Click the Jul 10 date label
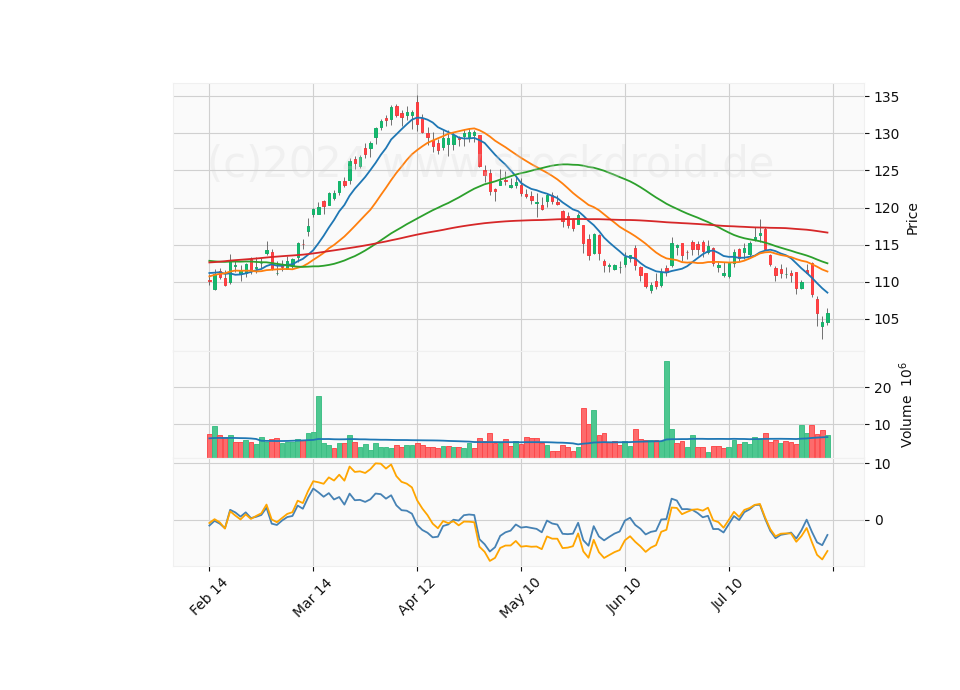Viewport: 960px width, 690px height. tap(727, 595)
